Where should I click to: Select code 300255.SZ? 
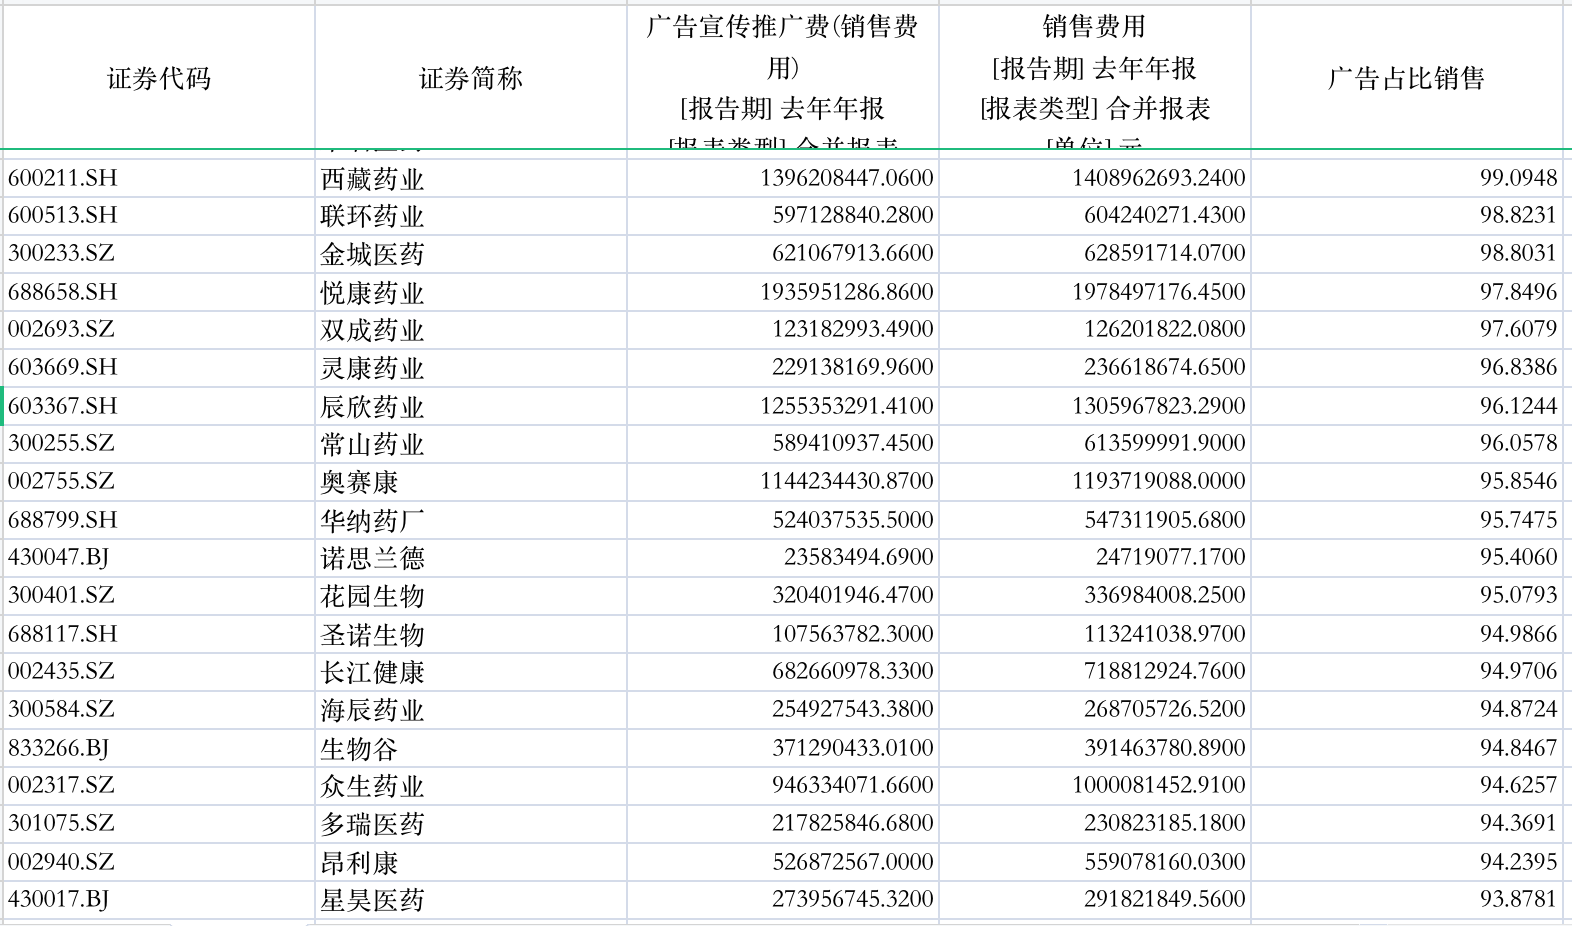pyautogui.click(x=159, y=443)
